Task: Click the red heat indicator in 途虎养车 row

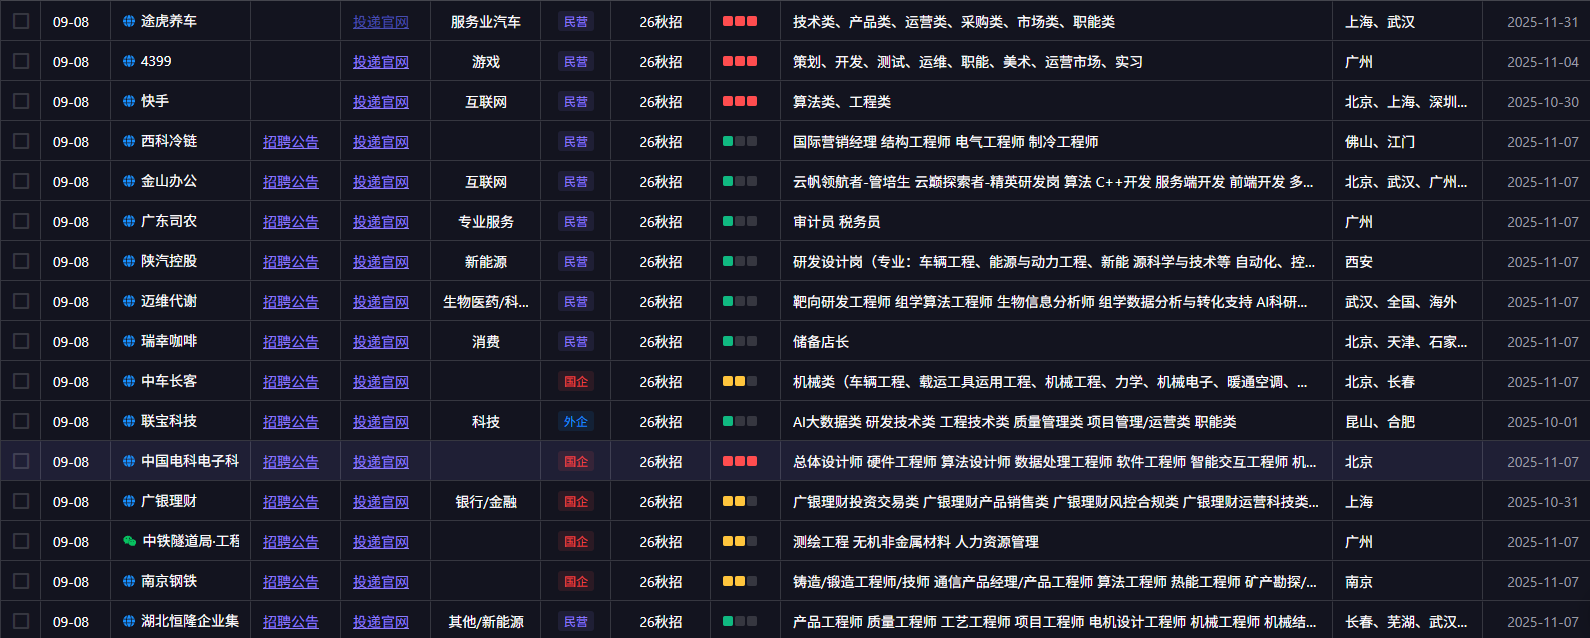Action: [x=740, y=21]
